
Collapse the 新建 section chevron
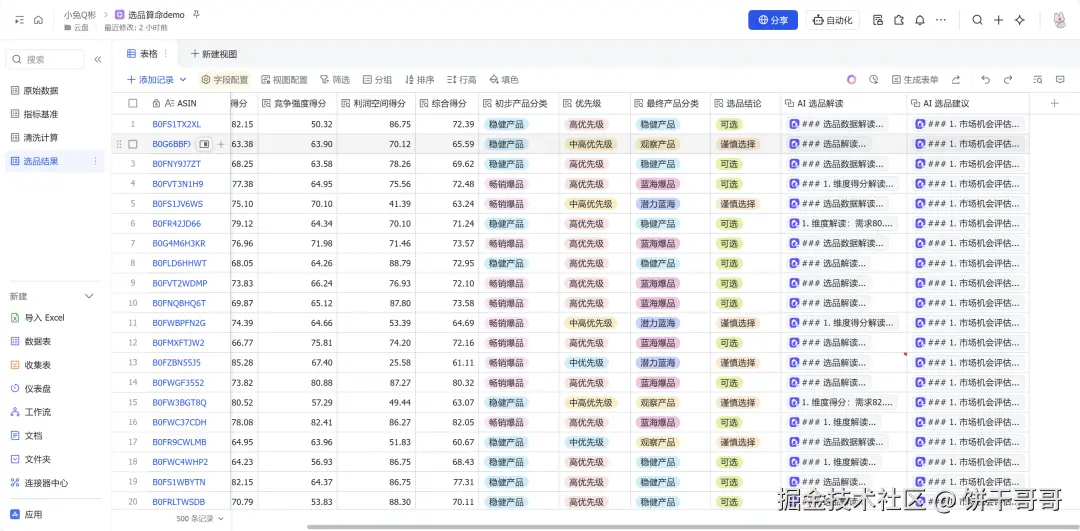click(89, 296)
